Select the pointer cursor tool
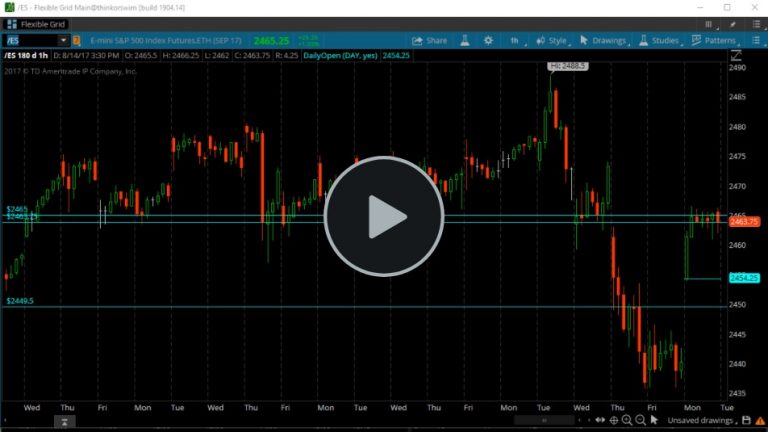The image size is (768, 432). (x=654, y=422)
